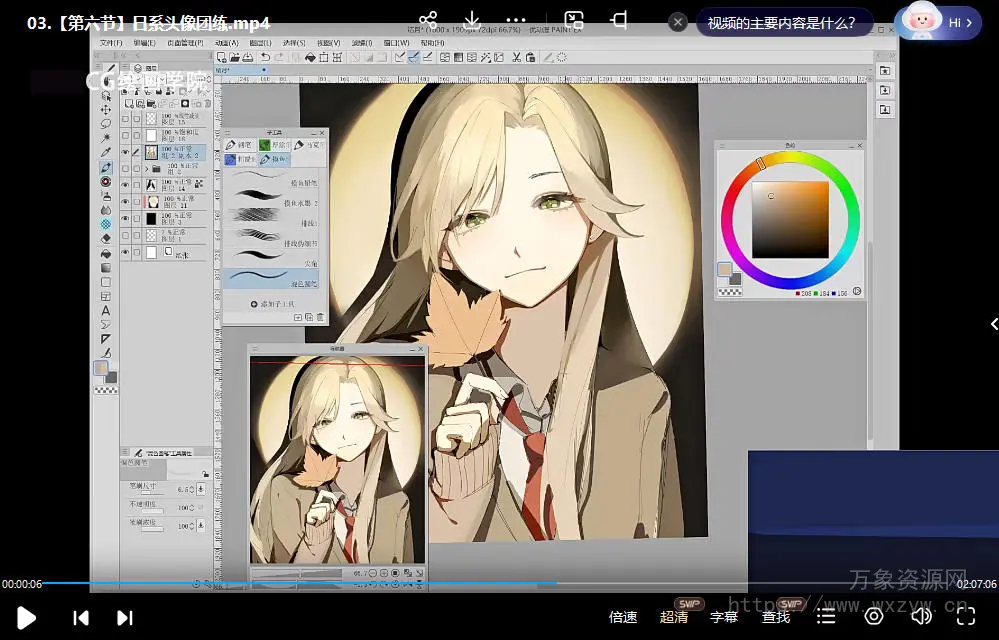Select the eyedropper tool in the left toolbar
Screen dimensions: 999x640
click(x=106, y=152)
